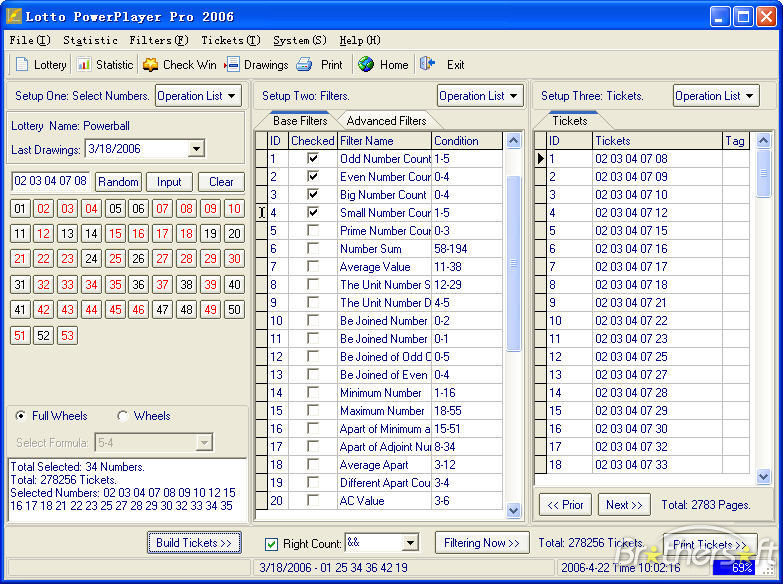The image size is (783, 584).
Task: Deselect lottery number 53
Action: tap(67, 335)
